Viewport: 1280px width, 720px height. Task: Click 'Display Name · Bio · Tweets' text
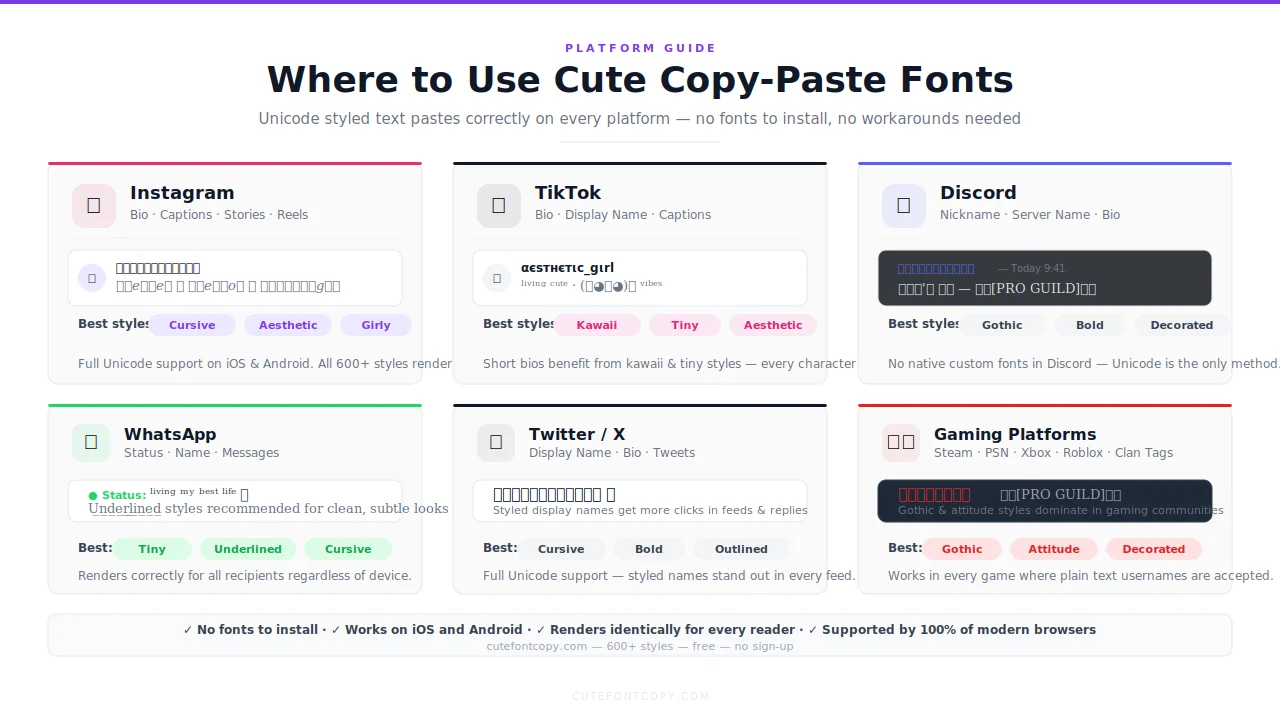[612, 453]
